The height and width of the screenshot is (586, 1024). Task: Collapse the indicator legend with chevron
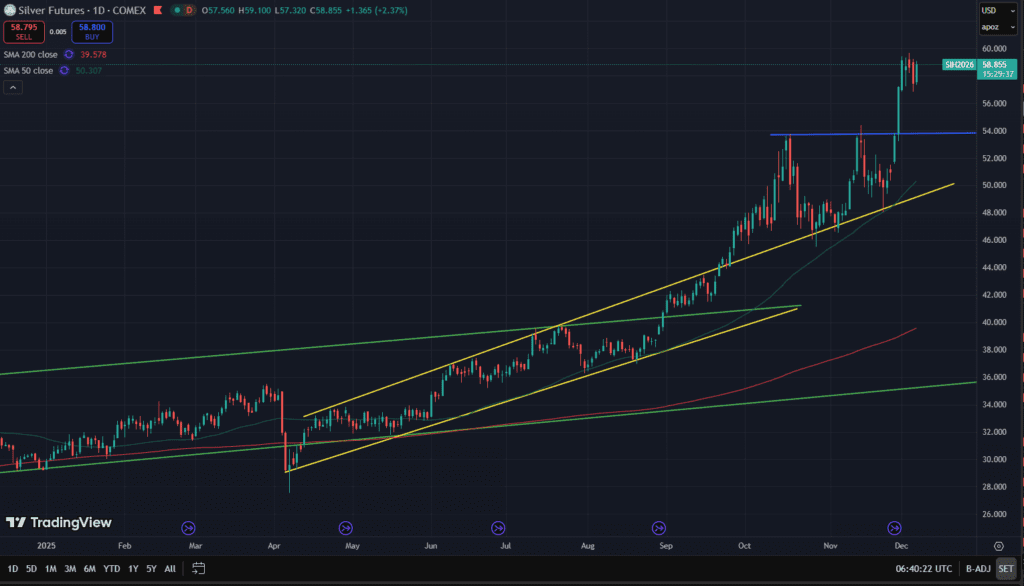[x=13, y=88]
